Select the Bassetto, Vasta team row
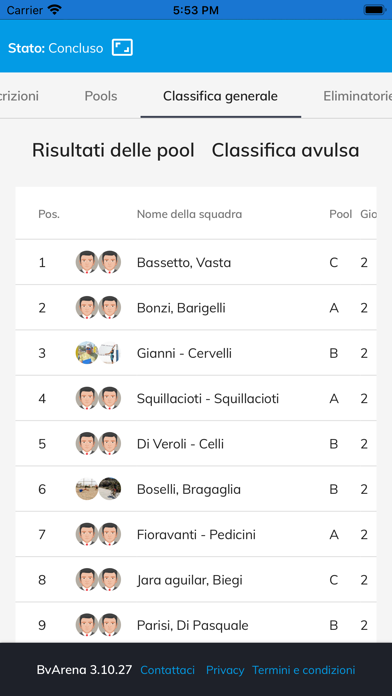 [196, 262]
